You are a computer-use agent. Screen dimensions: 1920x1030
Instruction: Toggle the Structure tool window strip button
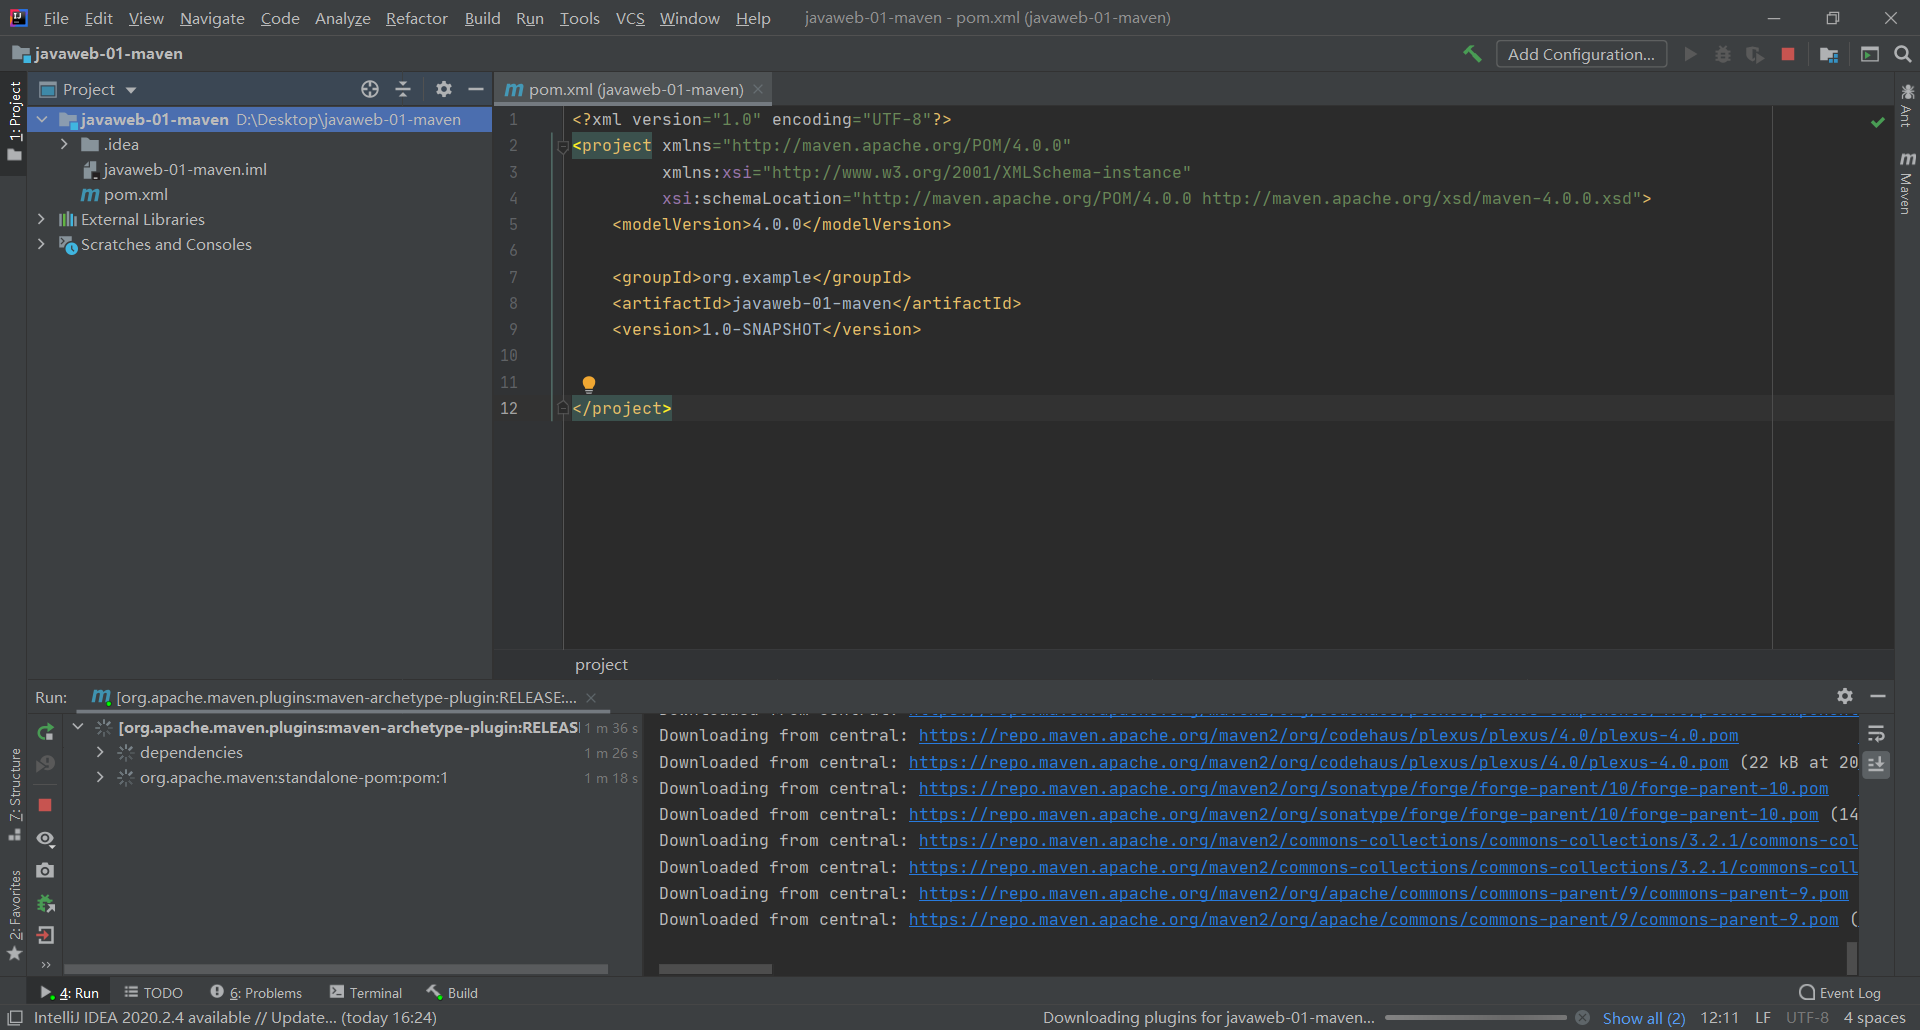pyautogui.click(x=14, y=795)
